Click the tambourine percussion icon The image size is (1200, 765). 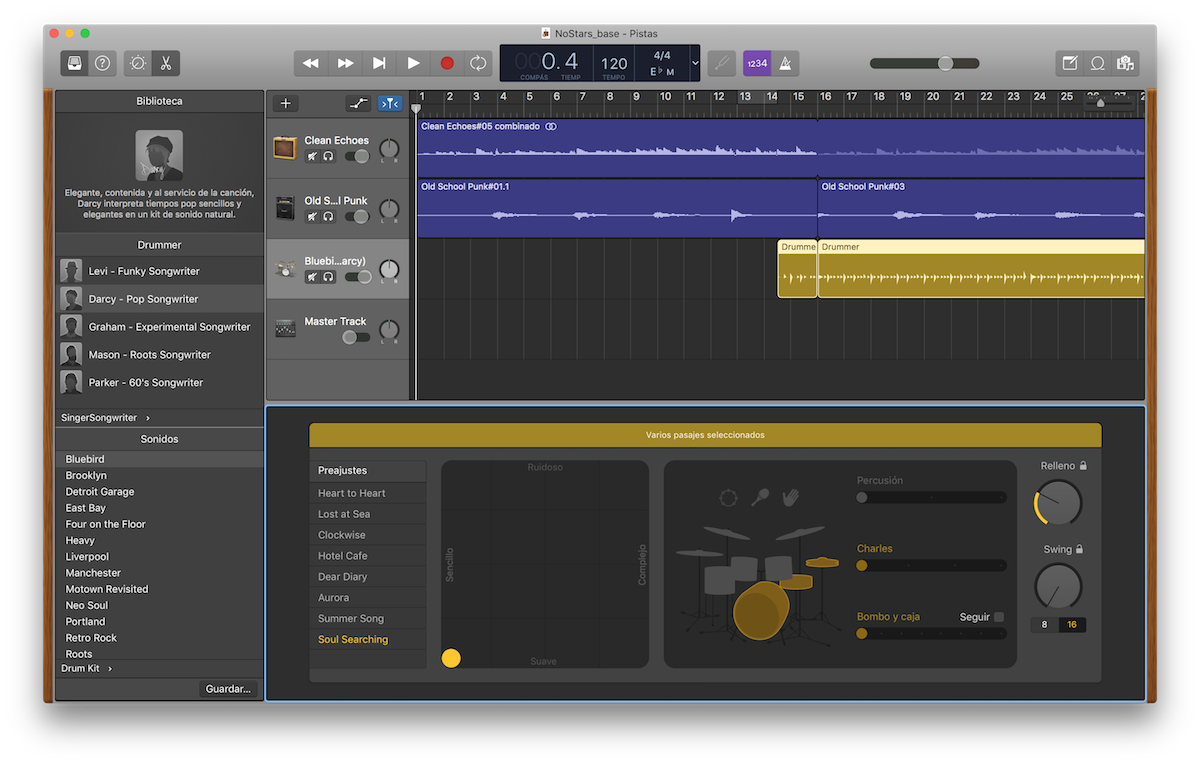[x=728, y=497]
